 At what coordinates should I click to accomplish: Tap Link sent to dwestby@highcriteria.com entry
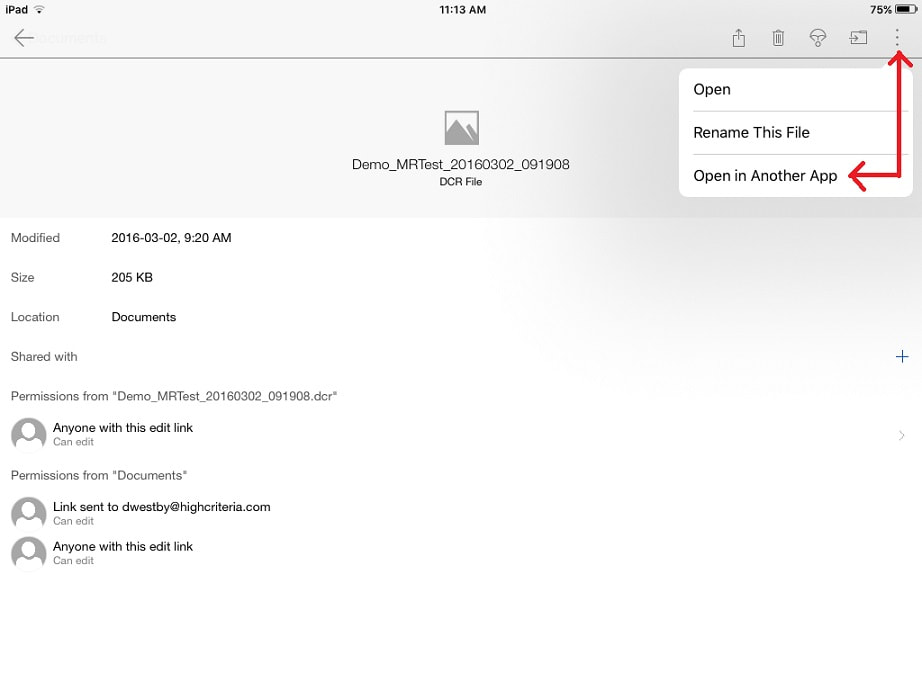click(162, 513)
